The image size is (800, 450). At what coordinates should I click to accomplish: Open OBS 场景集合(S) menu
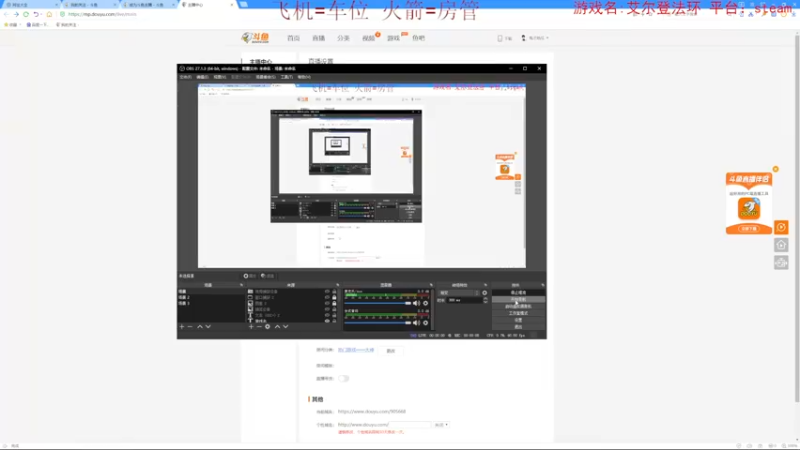265,77
